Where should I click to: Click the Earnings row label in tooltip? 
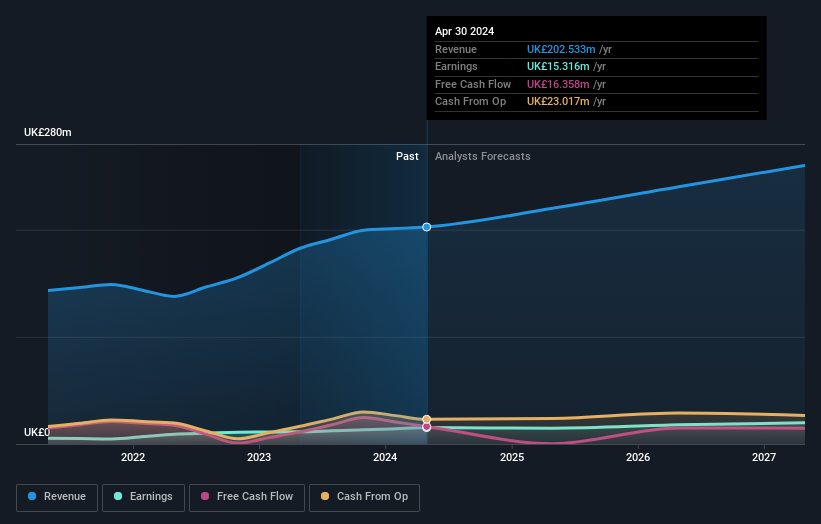point(456,66)
